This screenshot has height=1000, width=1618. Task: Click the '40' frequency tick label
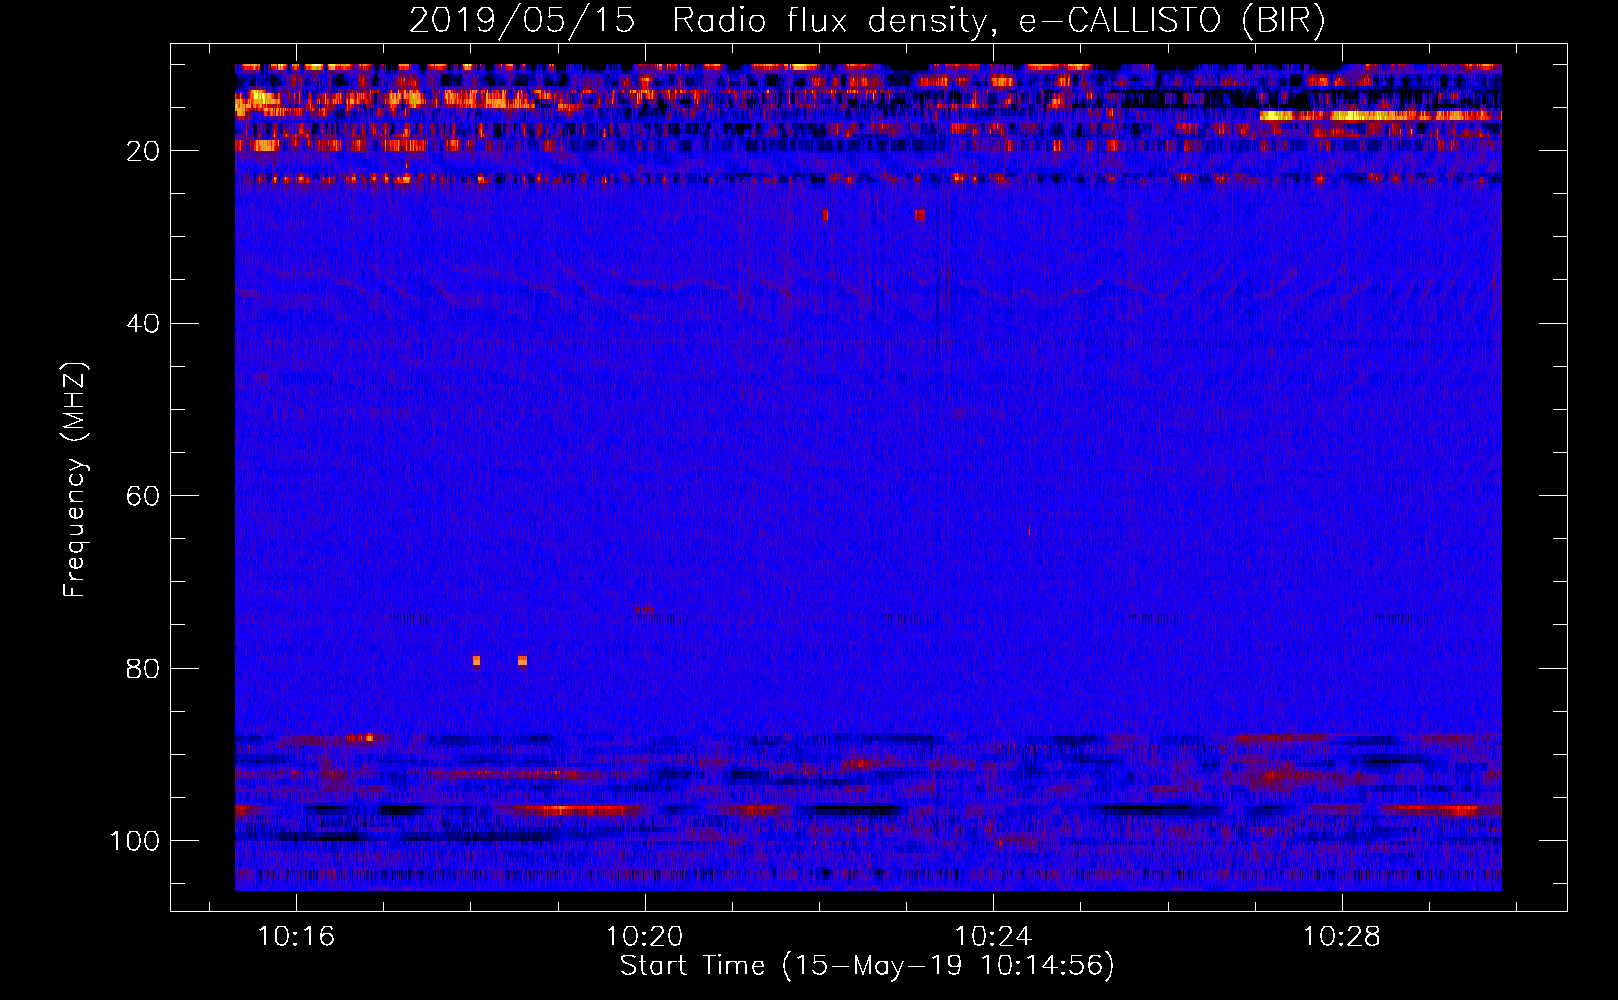click(143, 324)
